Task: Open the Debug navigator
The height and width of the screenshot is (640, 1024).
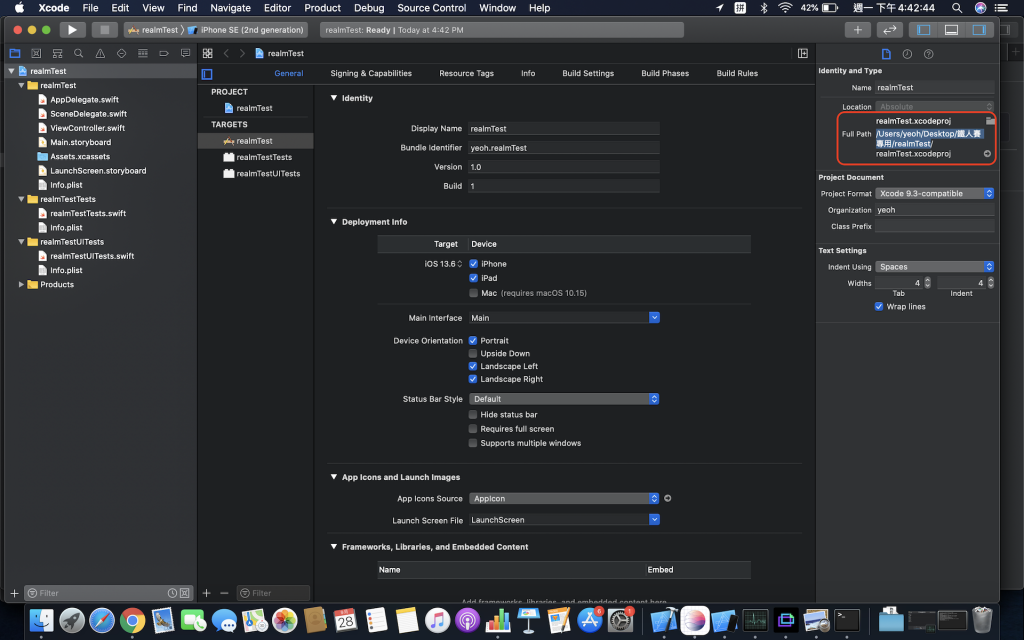Action: click(142, 54)
